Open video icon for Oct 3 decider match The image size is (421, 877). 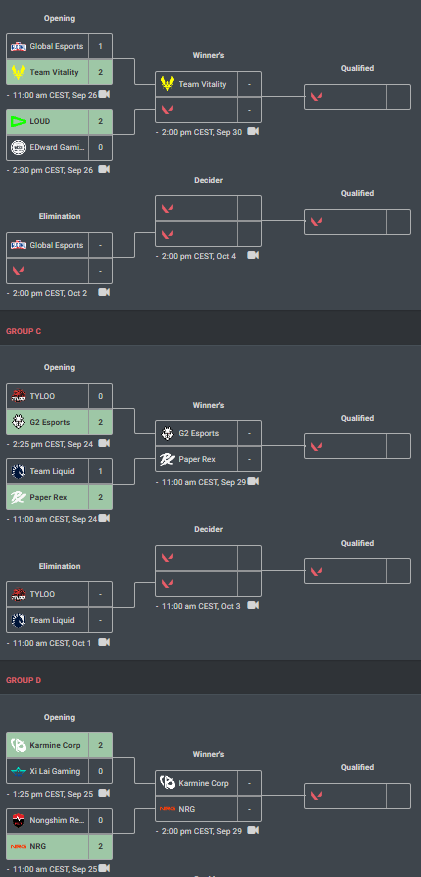[253, 606]
